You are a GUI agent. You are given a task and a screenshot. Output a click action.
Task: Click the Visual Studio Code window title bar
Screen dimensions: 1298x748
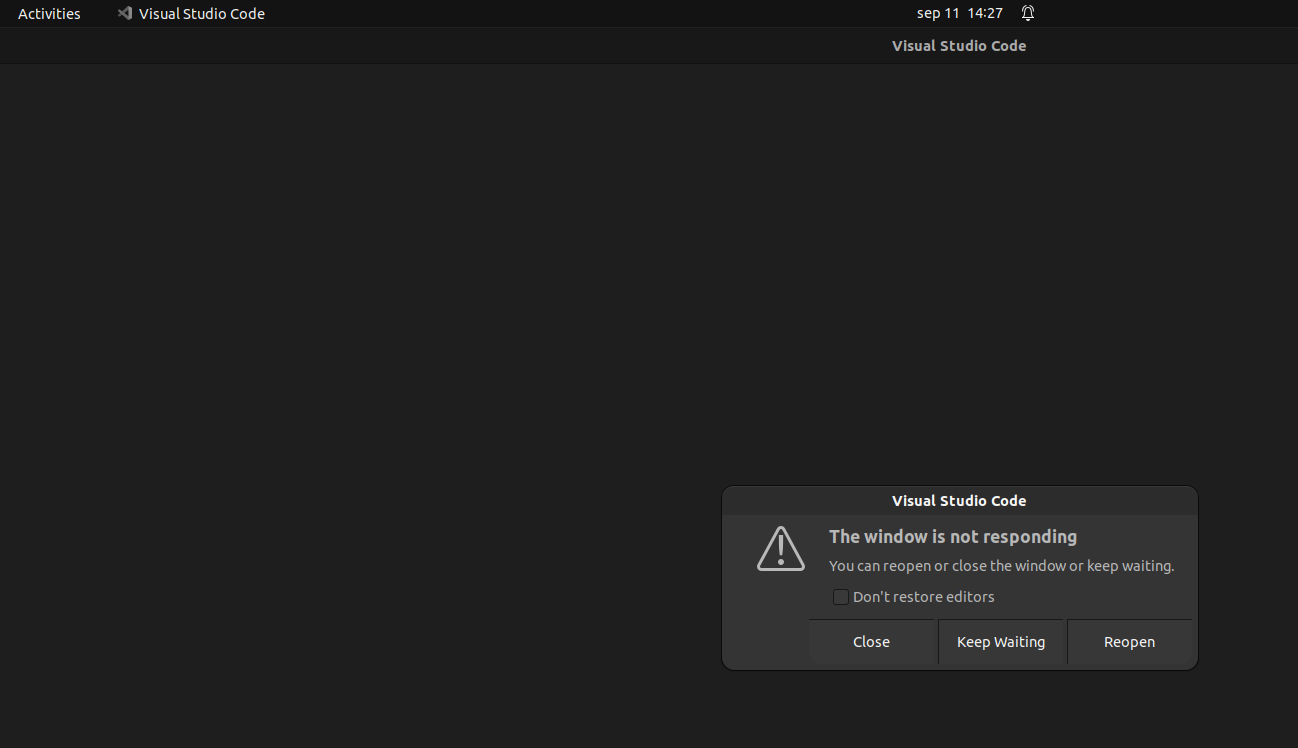pyautogui.click(x=958, y=45)
